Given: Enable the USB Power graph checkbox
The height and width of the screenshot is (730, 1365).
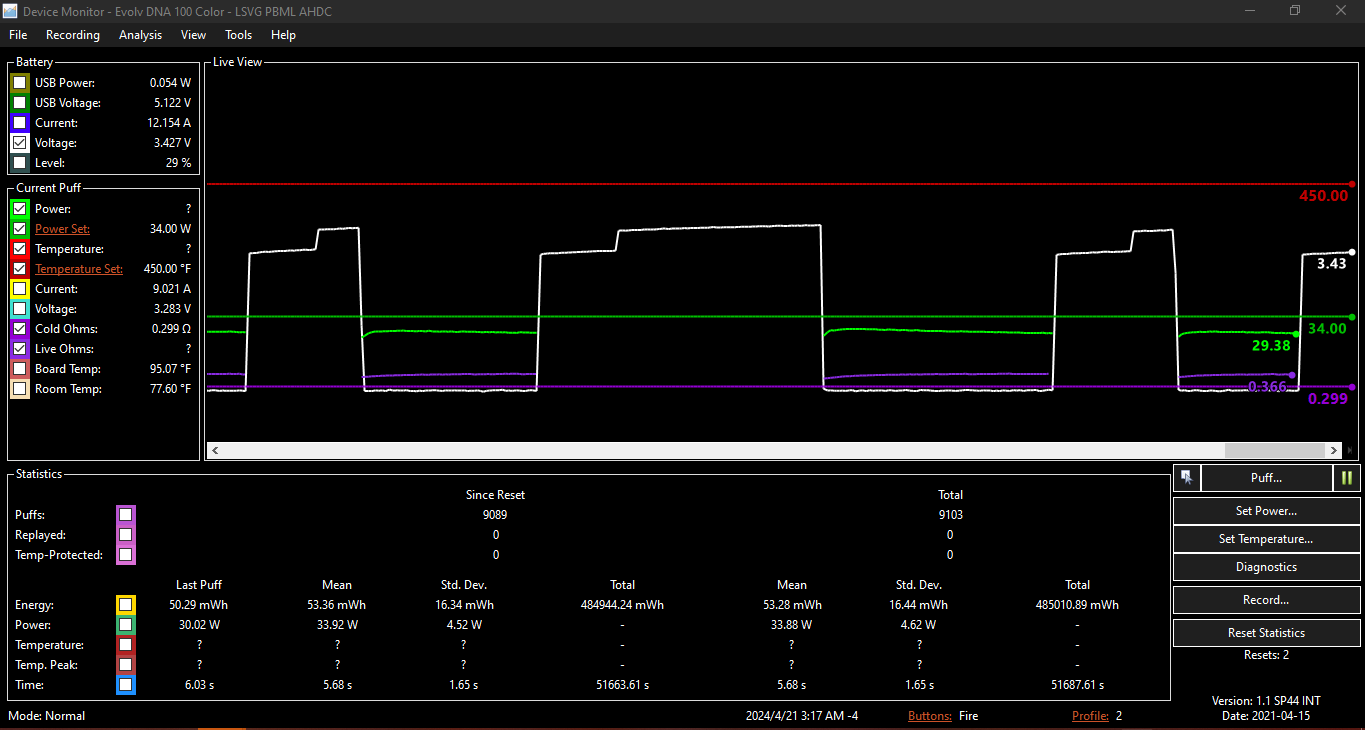Looking at the screenshot, I should click(x=20, y=83).
